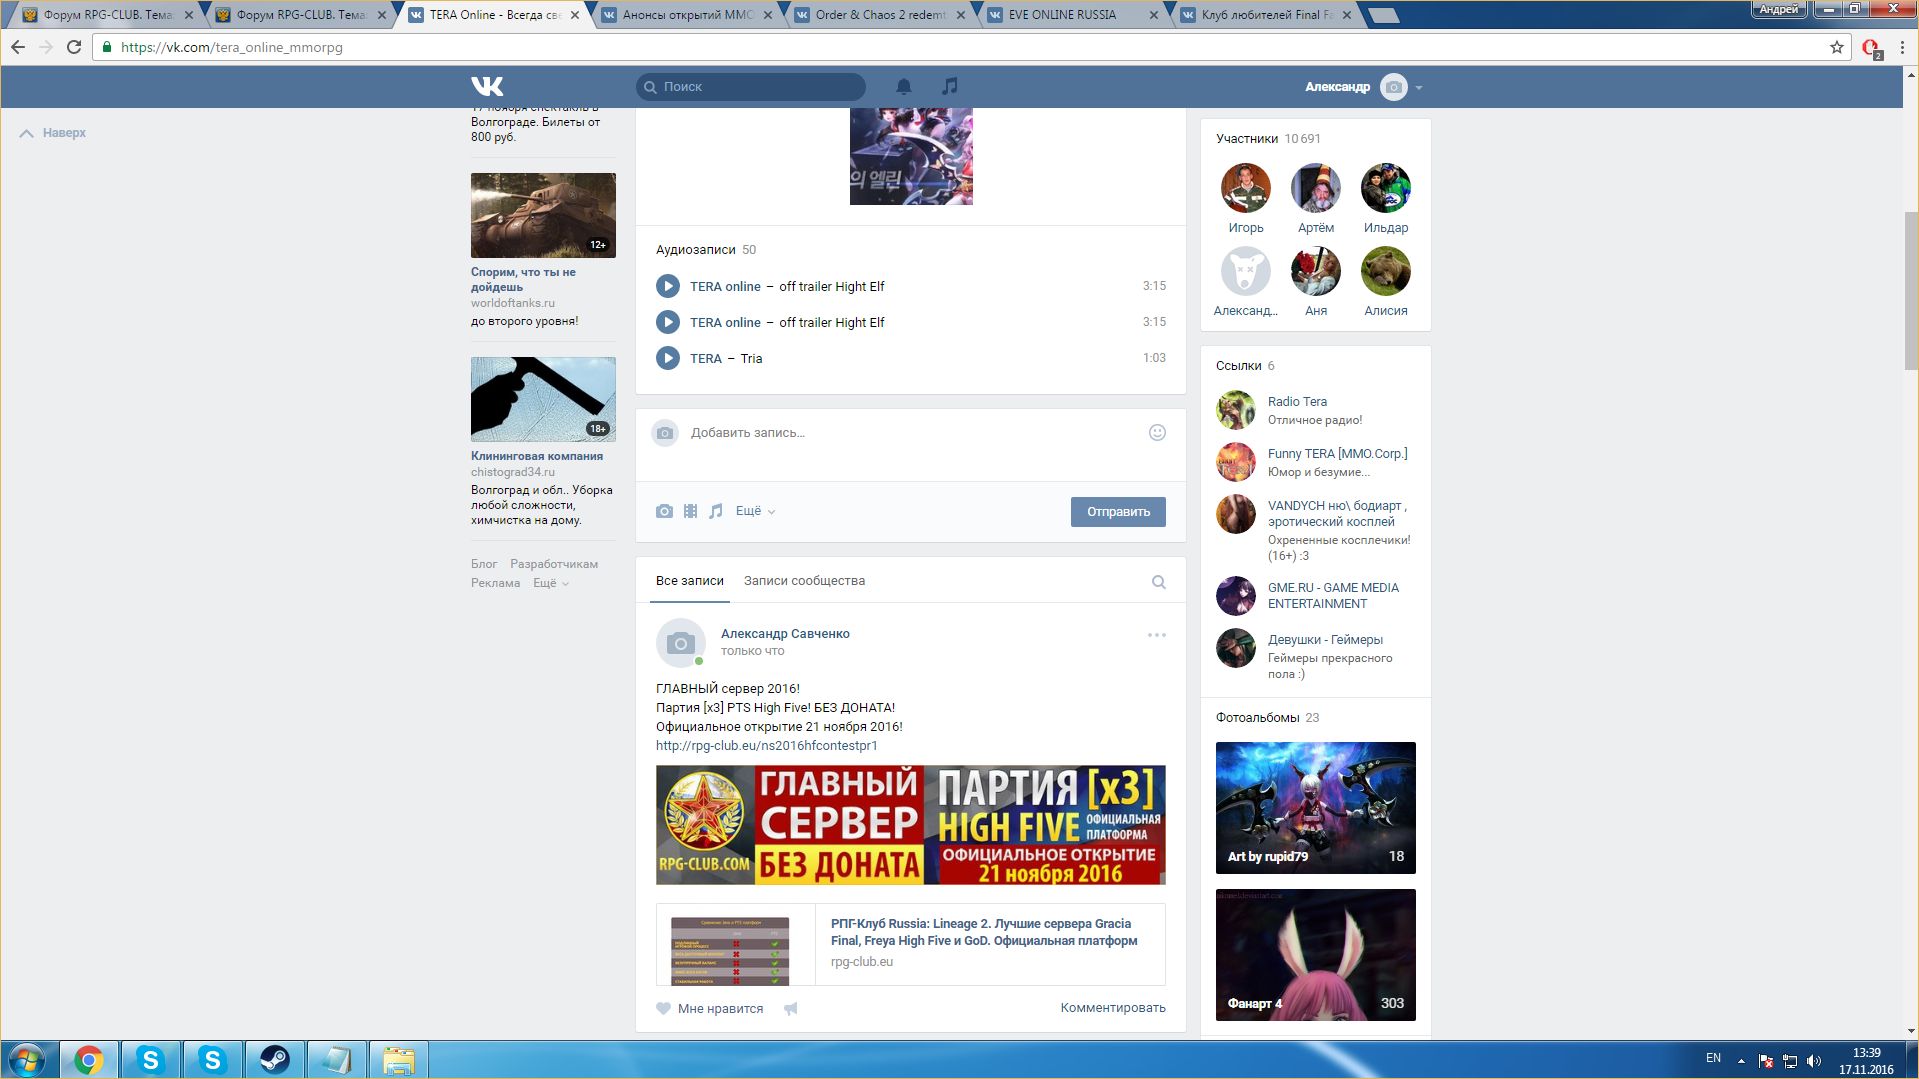Go back with Chrome back arrow
The height and width of the screenshot is (1079, 1919).
point(18,47)
